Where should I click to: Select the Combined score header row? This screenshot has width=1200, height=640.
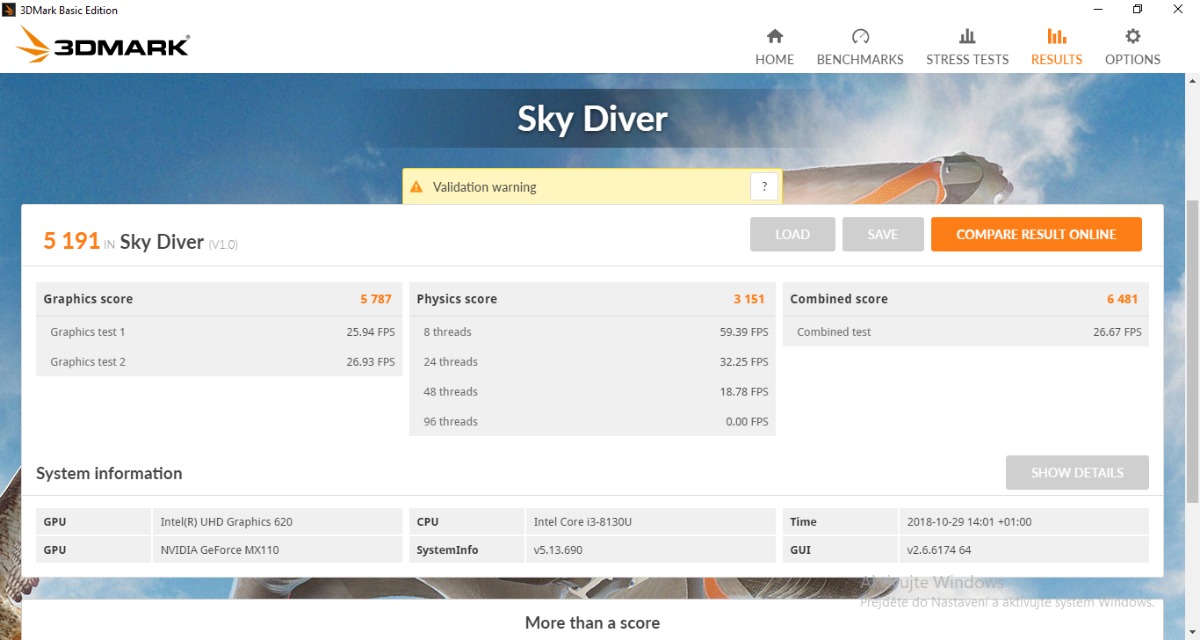tap(964, 299)
